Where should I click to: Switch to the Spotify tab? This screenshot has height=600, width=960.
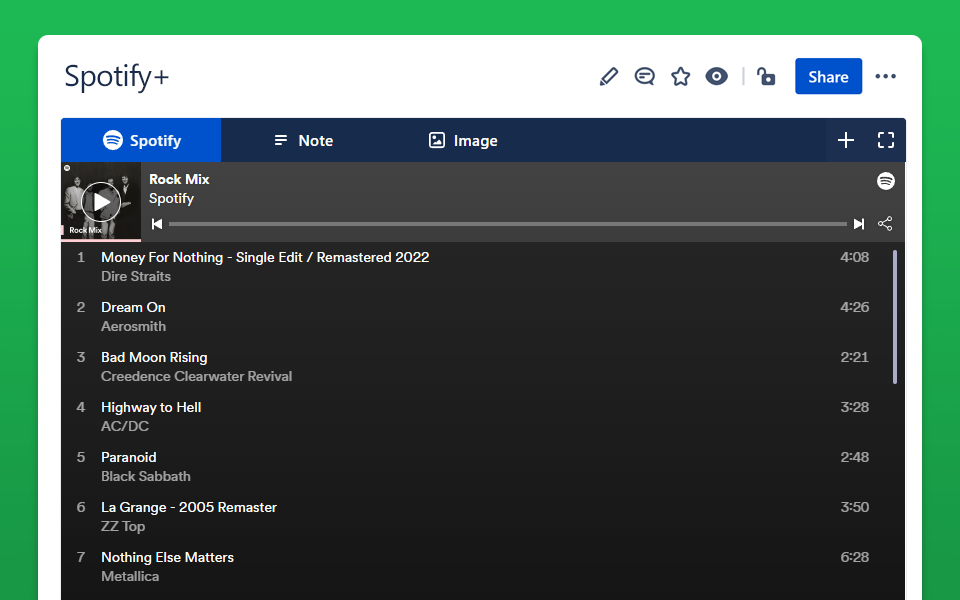[141, 140]
